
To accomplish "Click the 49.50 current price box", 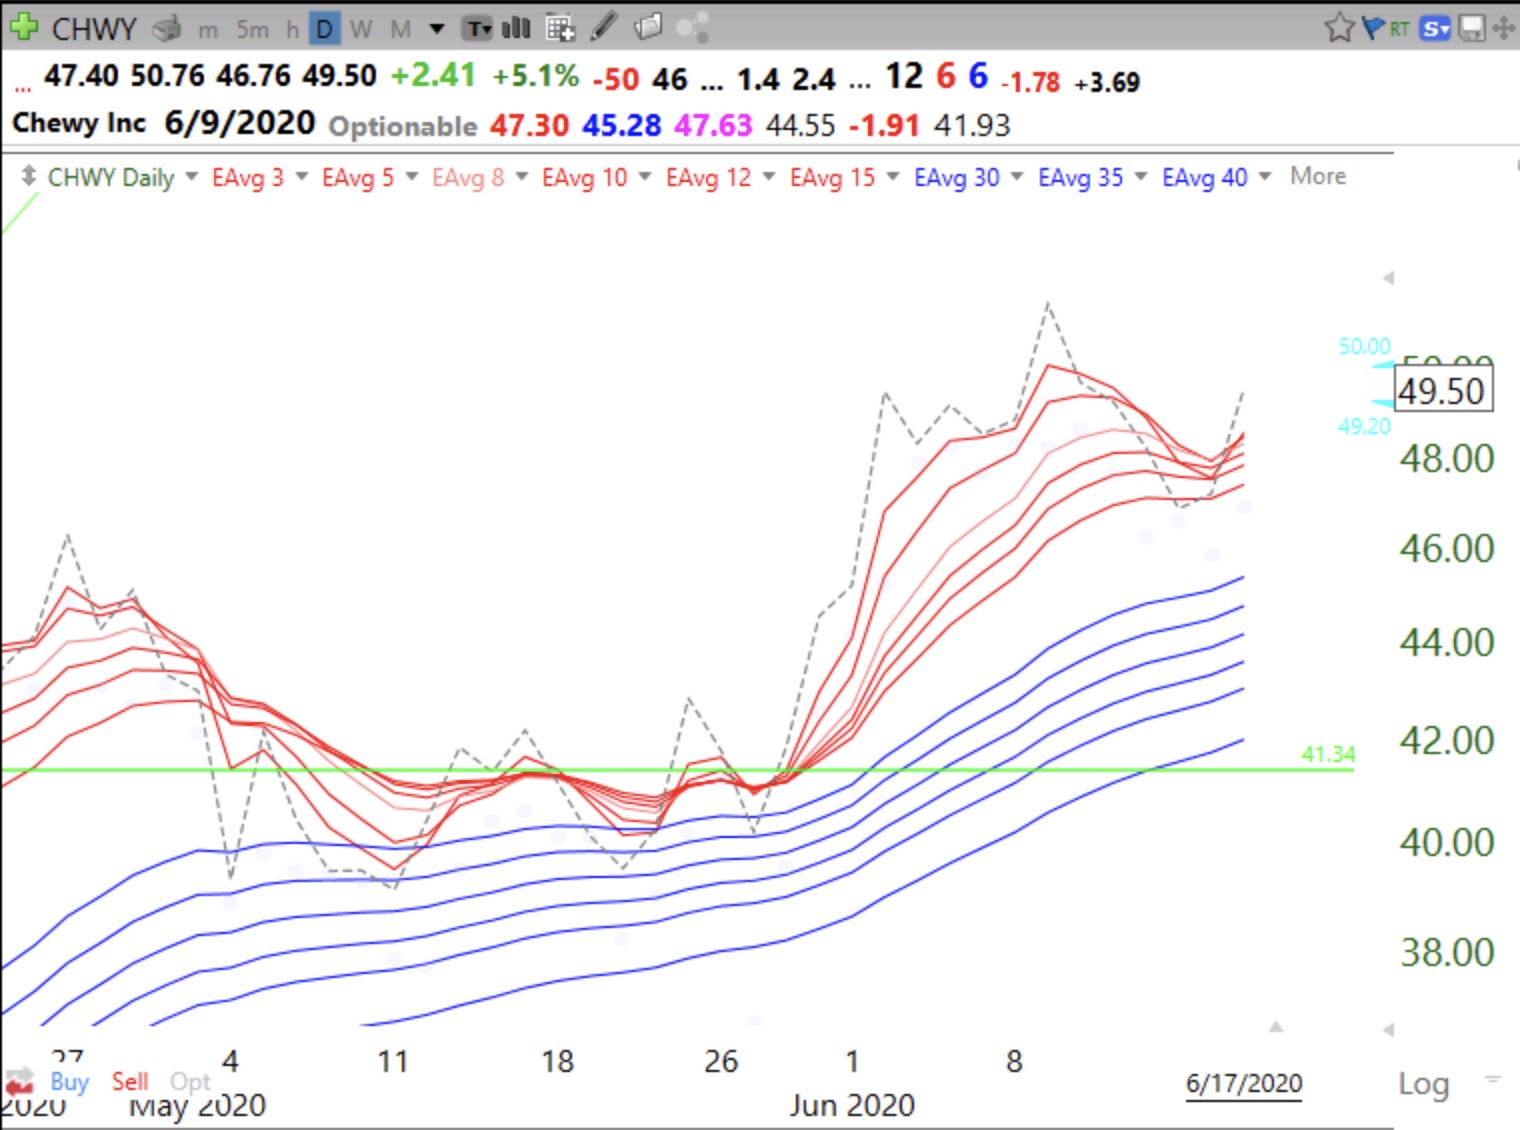I will pos(1442,390).
